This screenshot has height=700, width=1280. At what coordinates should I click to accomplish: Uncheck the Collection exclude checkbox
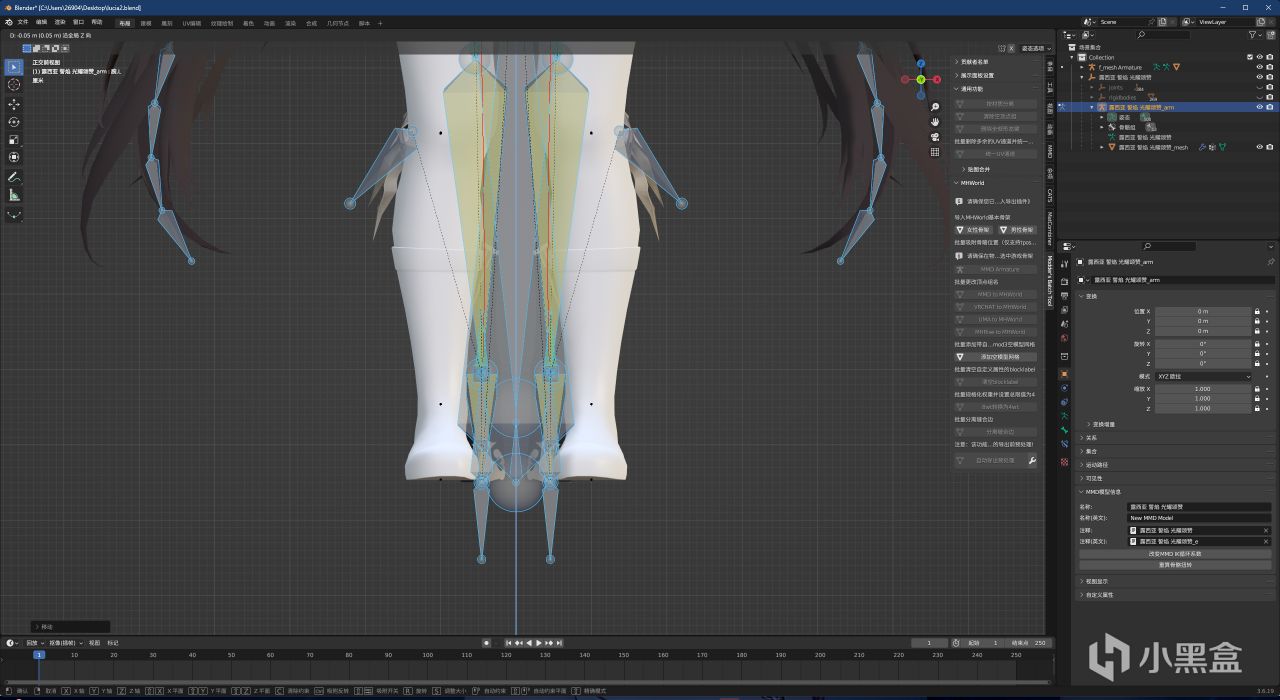tap(1250, 57)
